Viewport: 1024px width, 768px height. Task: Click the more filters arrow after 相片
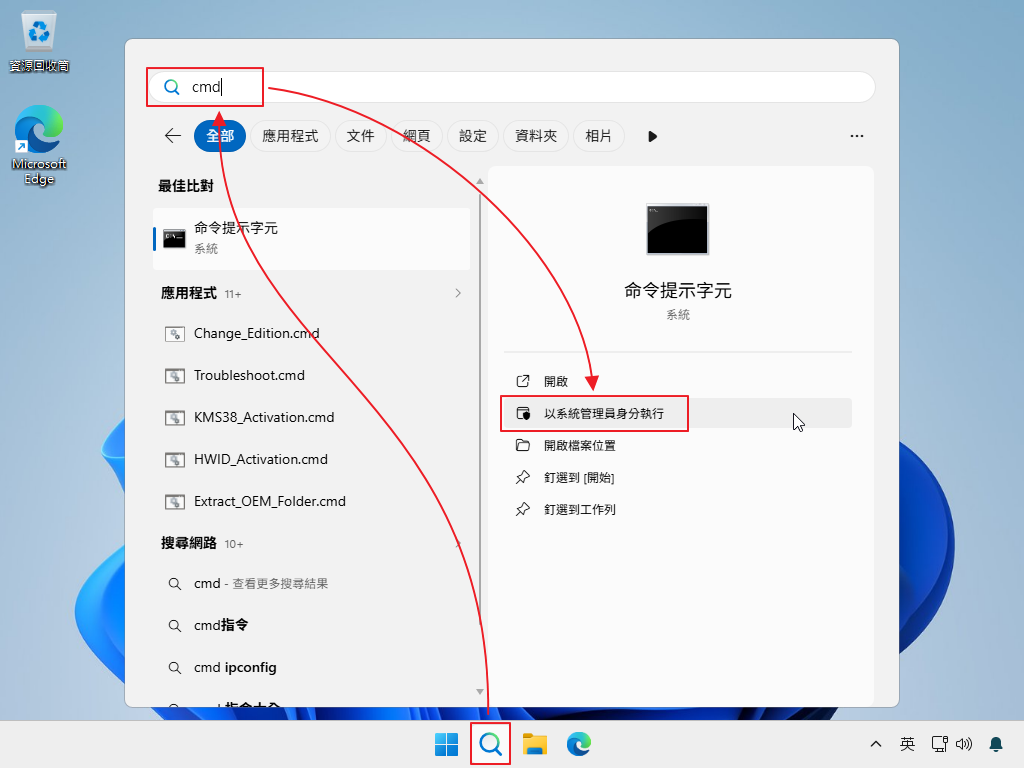tap(652, 136)
